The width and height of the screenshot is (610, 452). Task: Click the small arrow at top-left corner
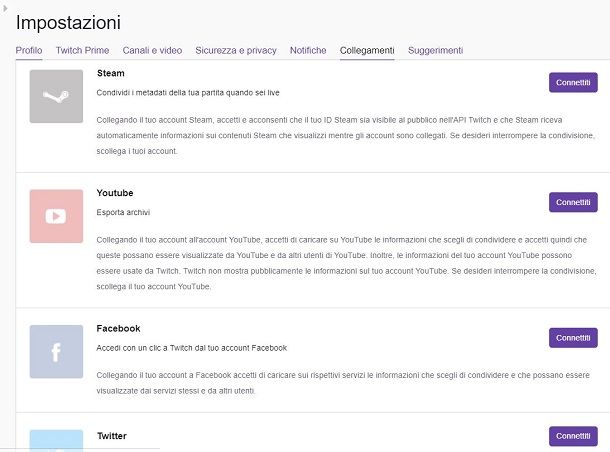click(x=5, y=7)
